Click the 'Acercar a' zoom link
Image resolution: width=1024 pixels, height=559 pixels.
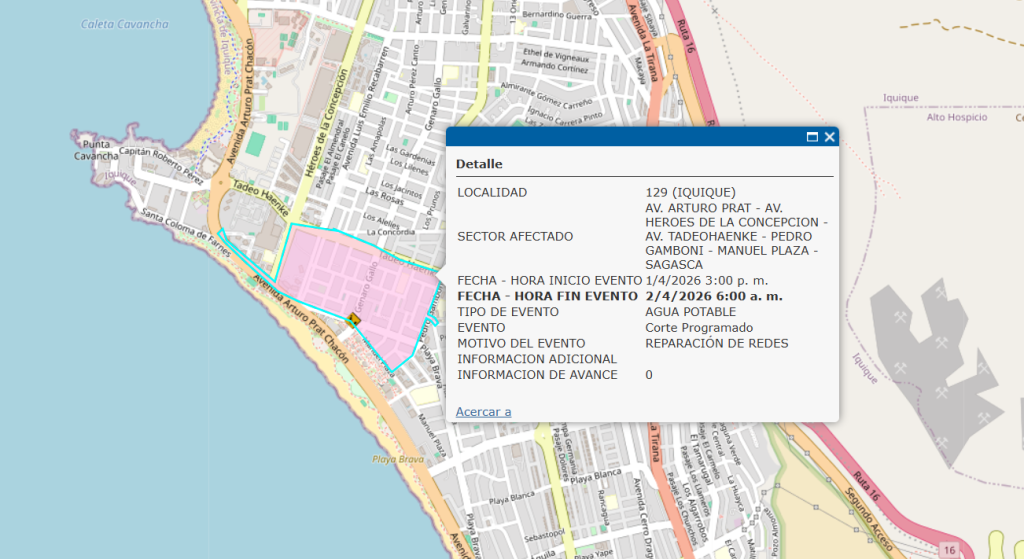coord(483,411)
